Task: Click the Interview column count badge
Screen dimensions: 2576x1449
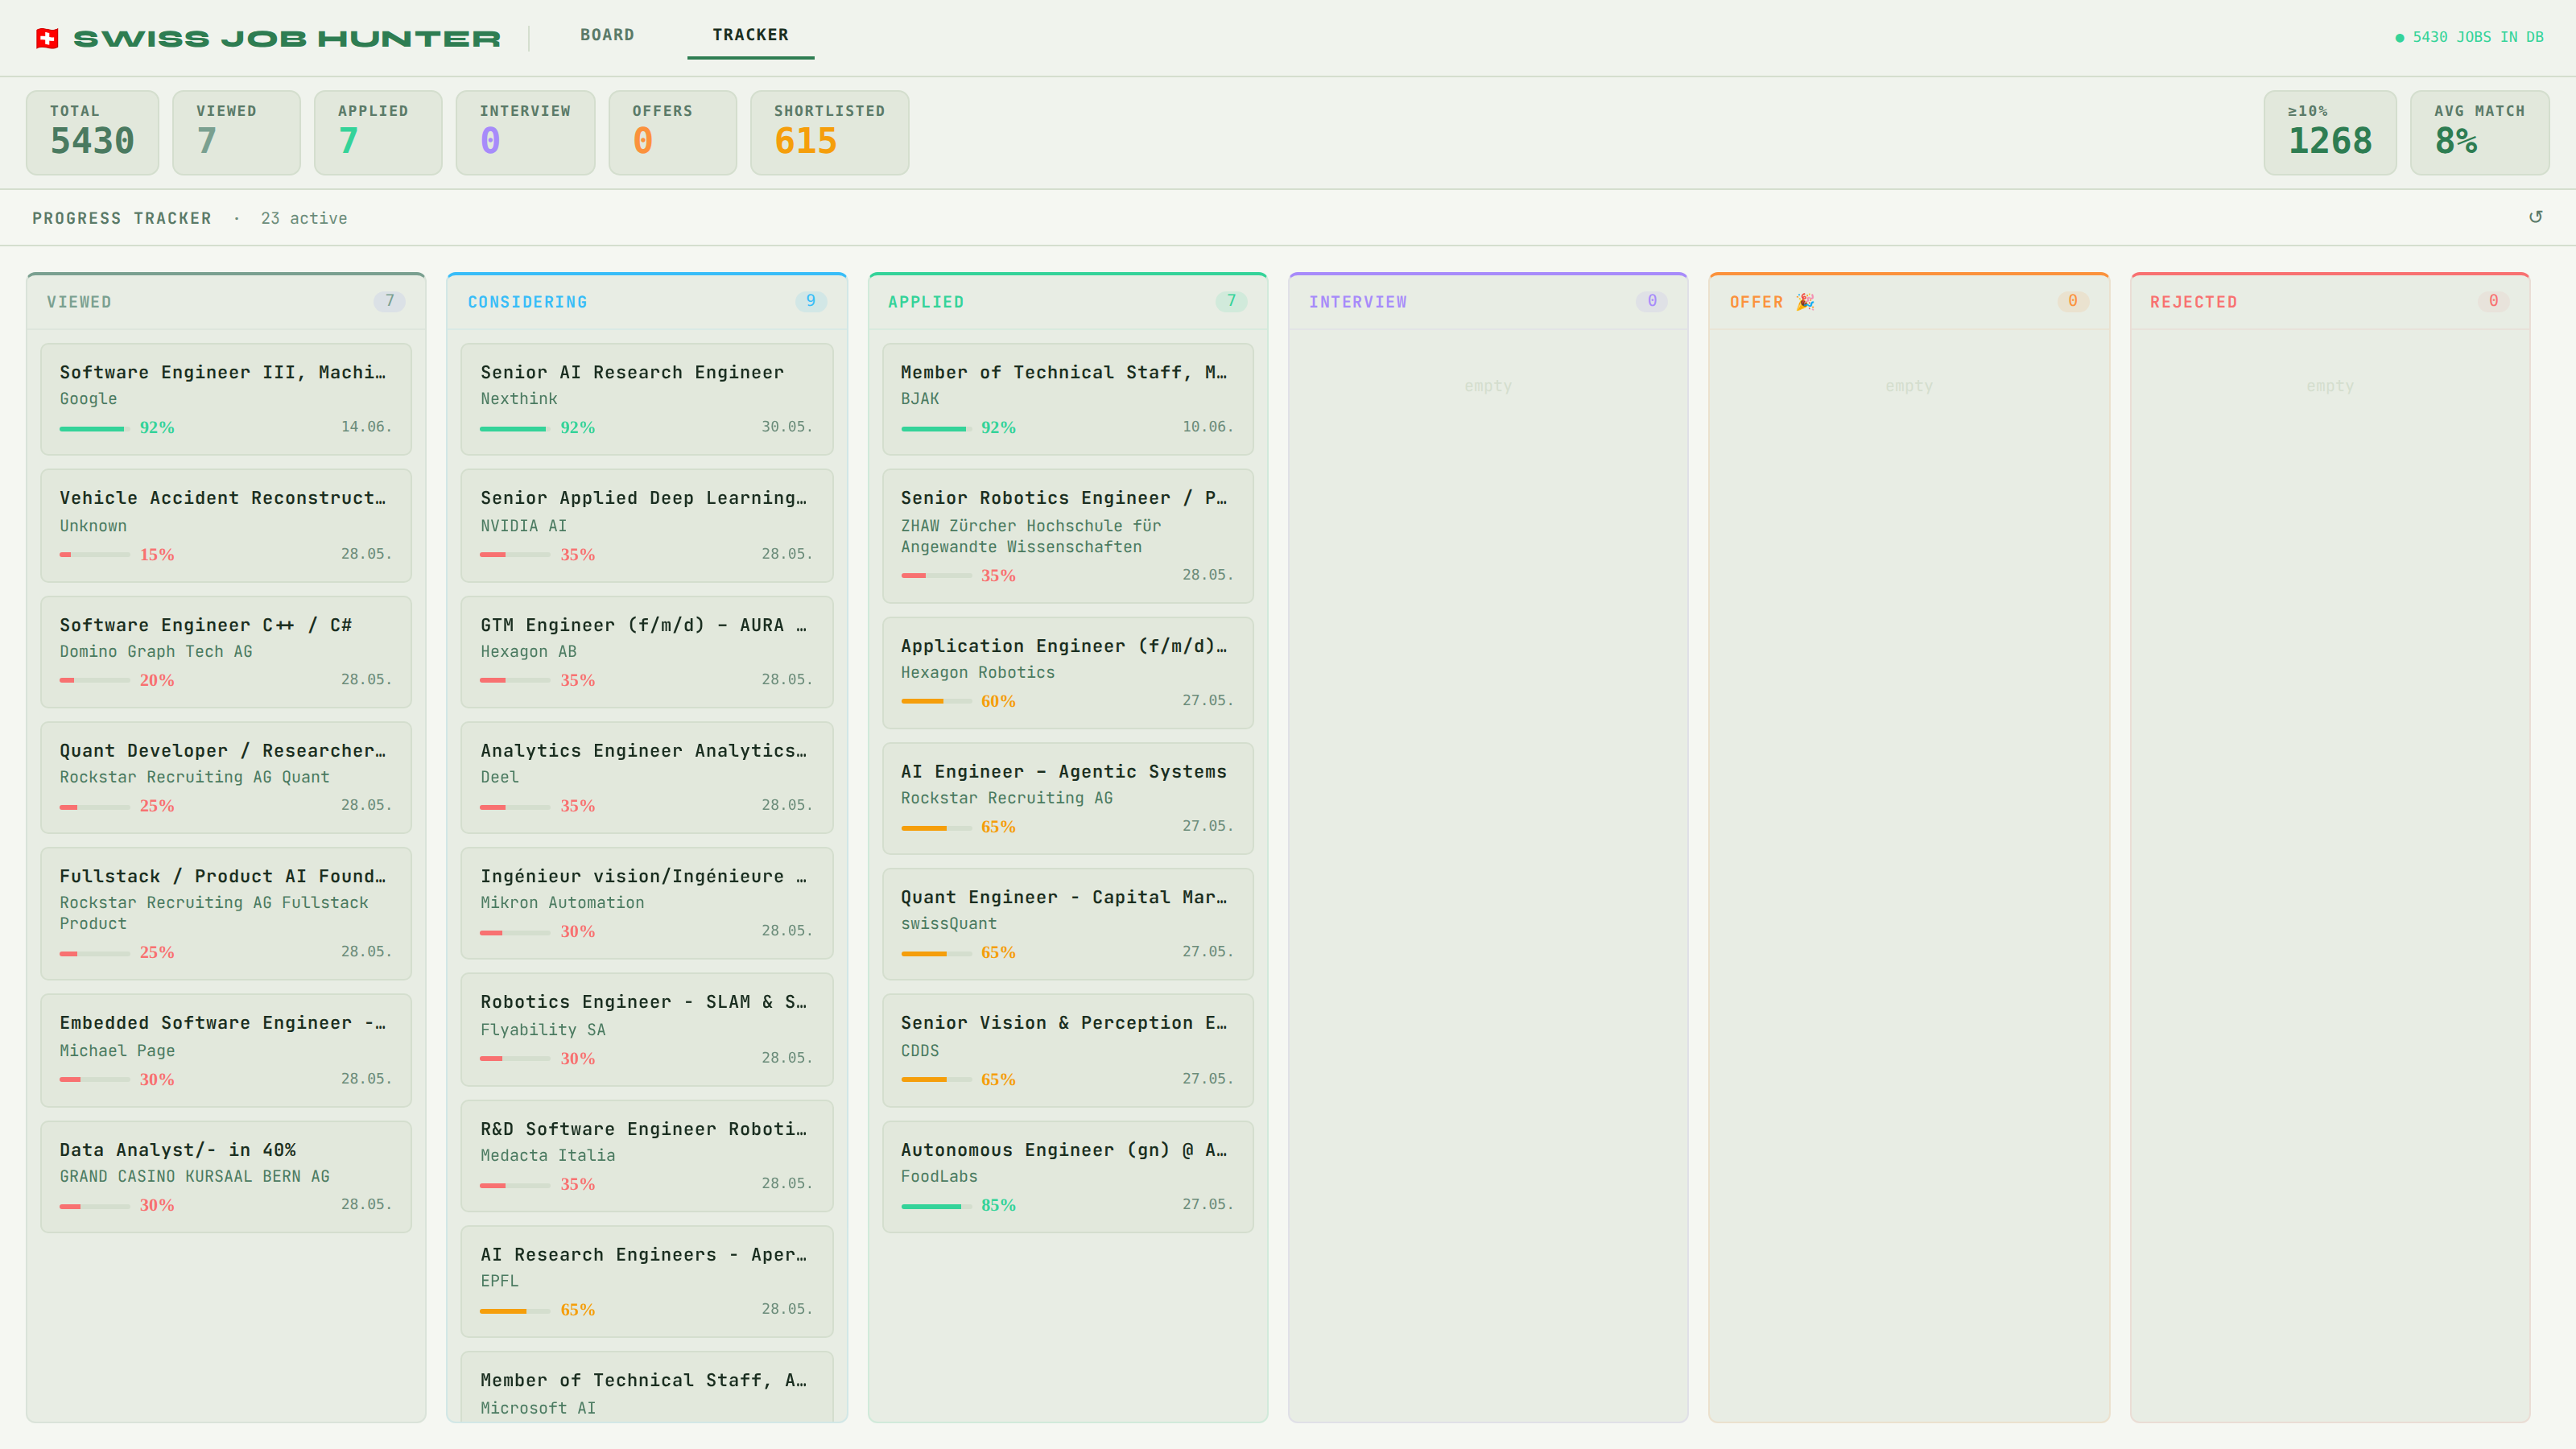Action: coord(1652,301)
